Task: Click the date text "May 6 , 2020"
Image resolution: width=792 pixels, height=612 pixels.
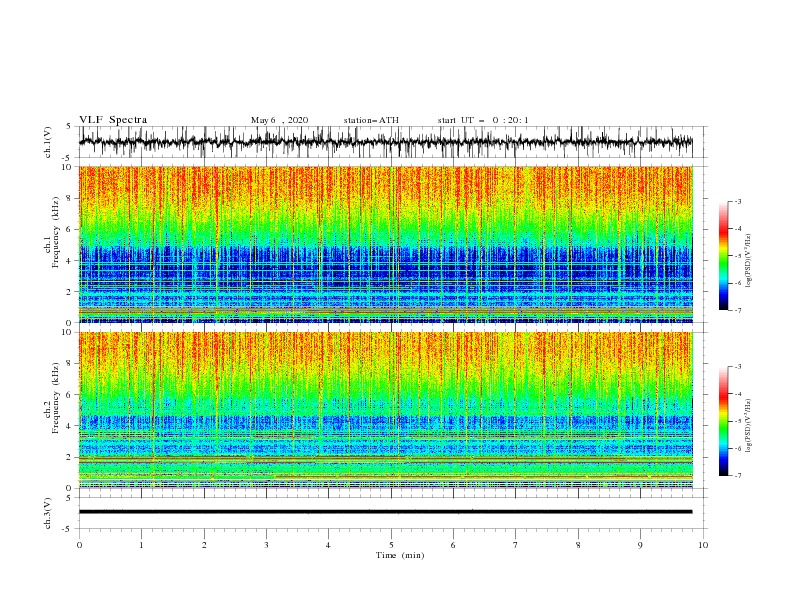Action: pyautogui.click(x=279, y=120)
